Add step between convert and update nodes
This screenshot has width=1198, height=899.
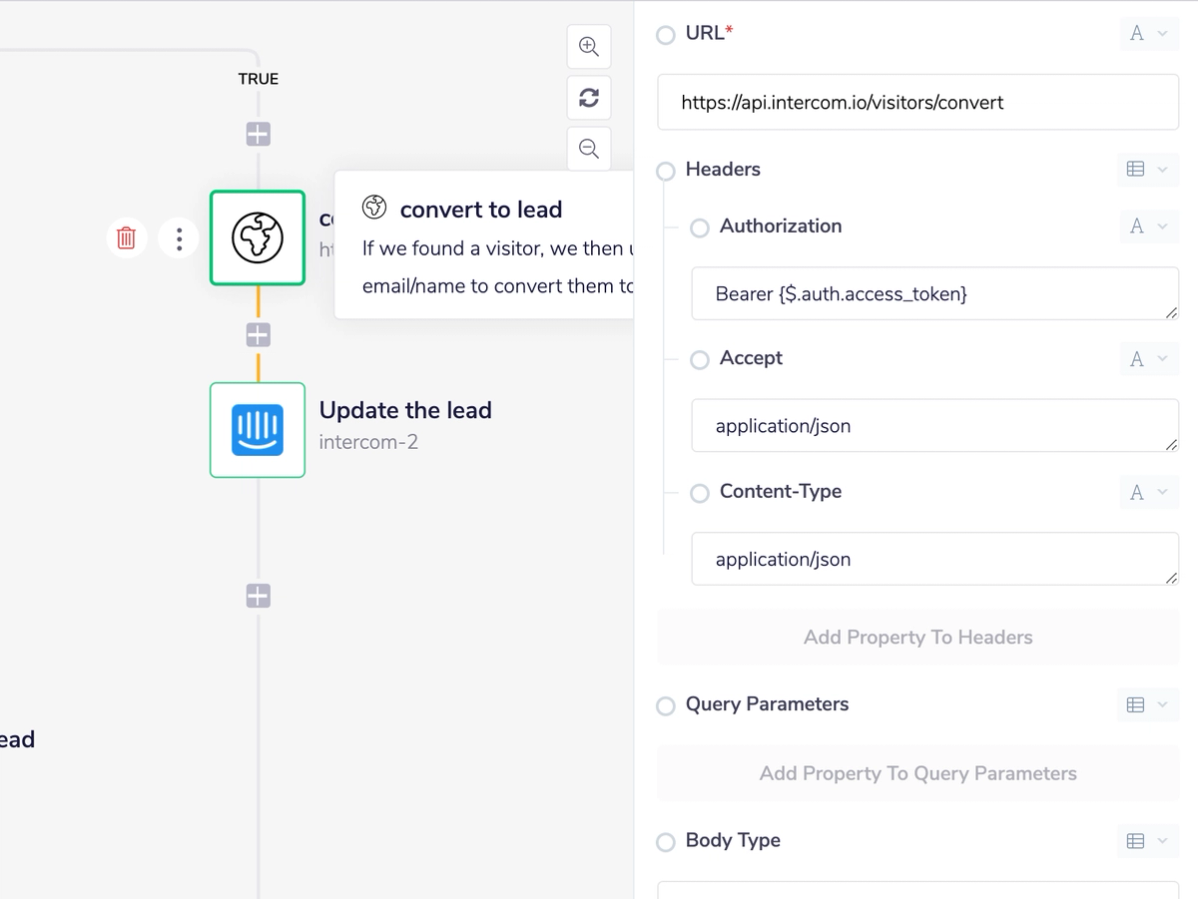(x=258, y=334)
